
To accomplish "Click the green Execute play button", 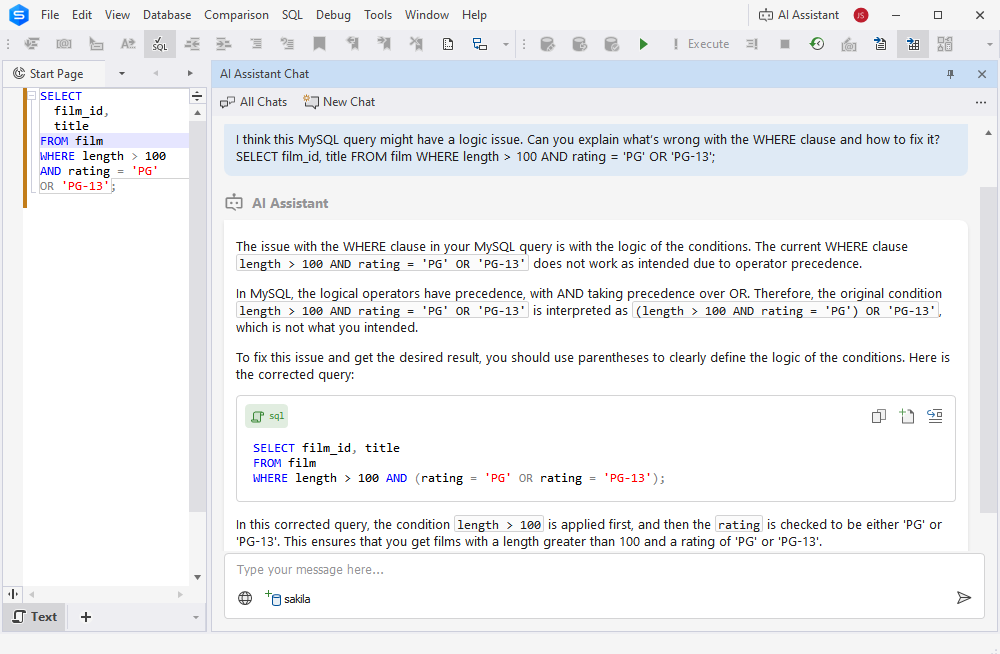I will [x=643, y=44].
